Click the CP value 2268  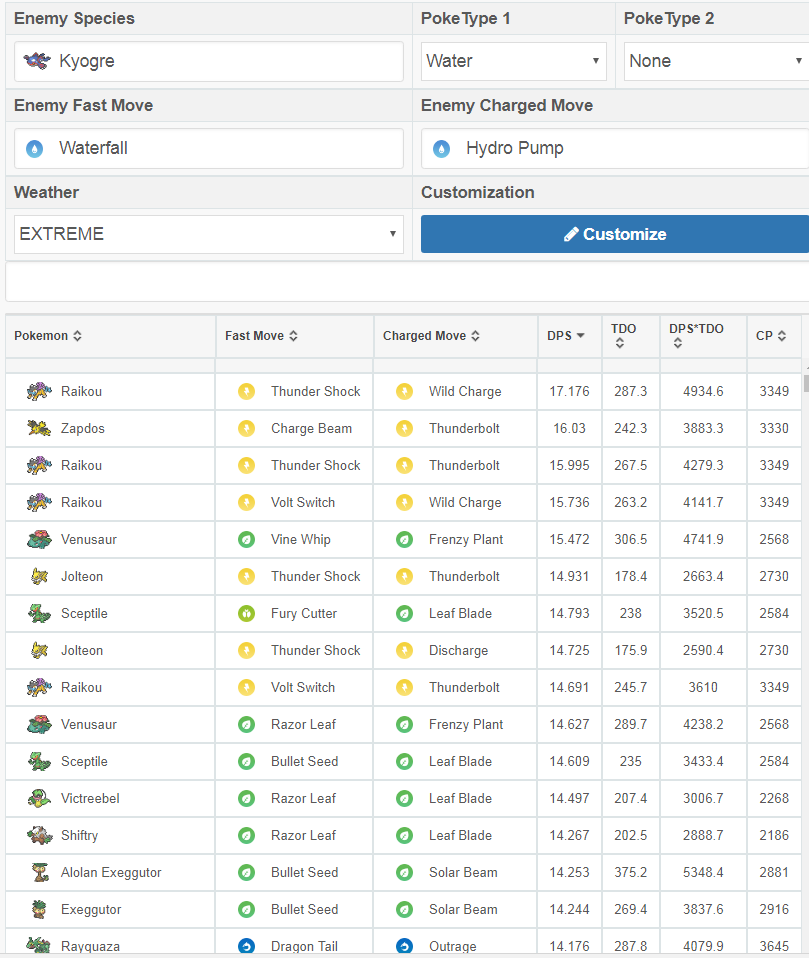click(774, 798)
